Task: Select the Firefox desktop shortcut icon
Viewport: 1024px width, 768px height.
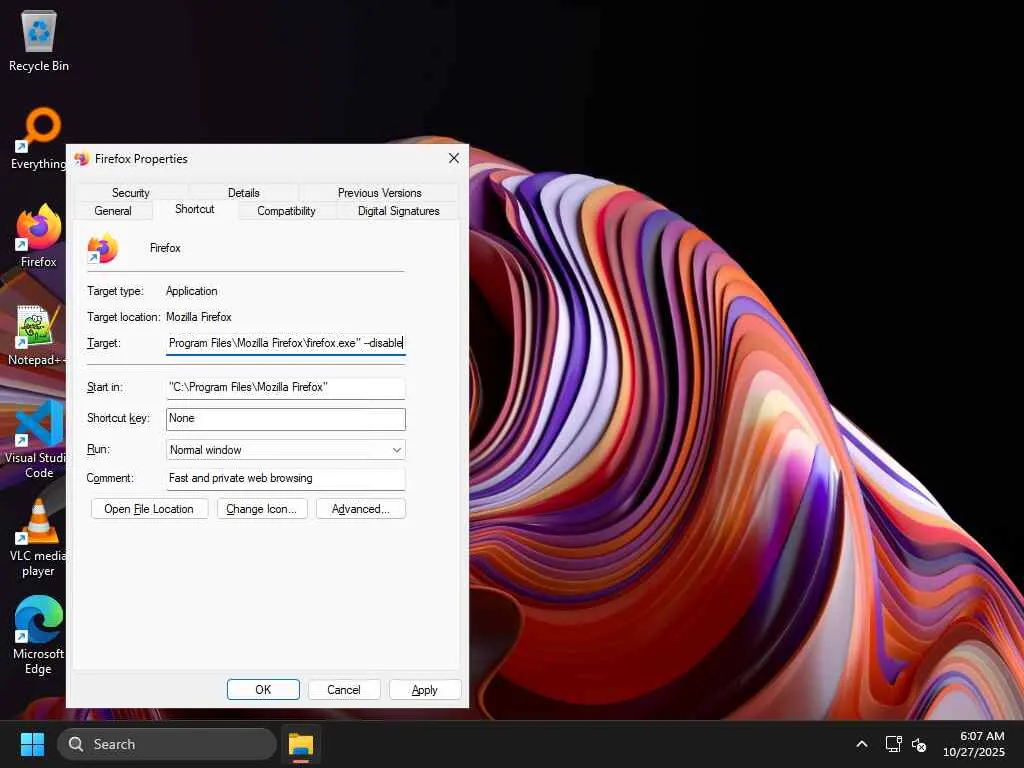Action: coord(39,236)
